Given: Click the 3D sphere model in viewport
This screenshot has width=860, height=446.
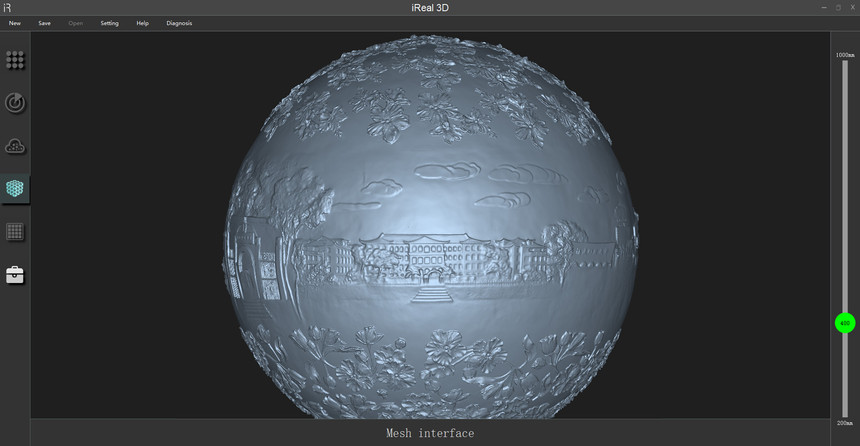Looking at the screenshot, I should [x=431, y=227].
